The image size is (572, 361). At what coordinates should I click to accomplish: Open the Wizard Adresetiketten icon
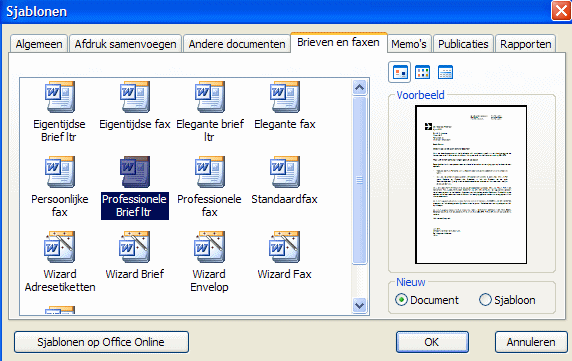pos(60,247)
